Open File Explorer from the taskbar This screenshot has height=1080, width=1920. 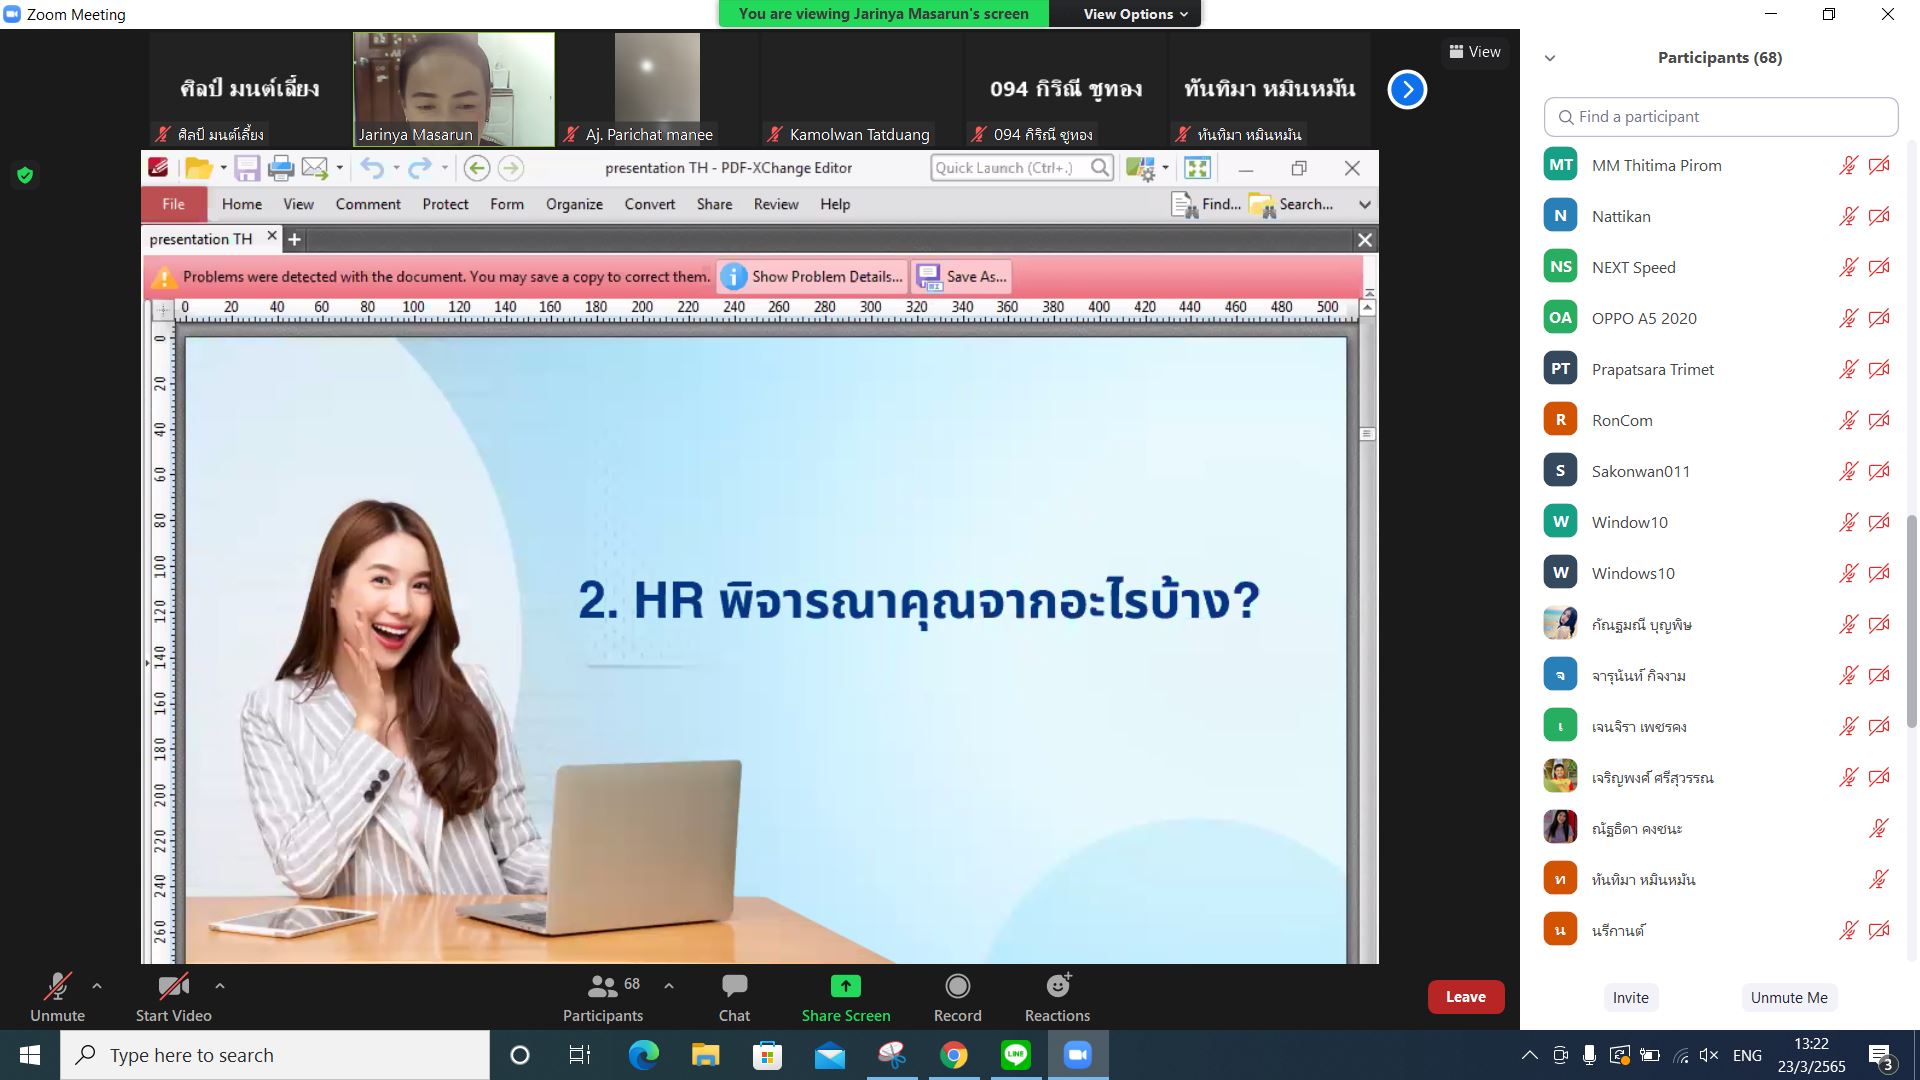[x=705, y=1055]
